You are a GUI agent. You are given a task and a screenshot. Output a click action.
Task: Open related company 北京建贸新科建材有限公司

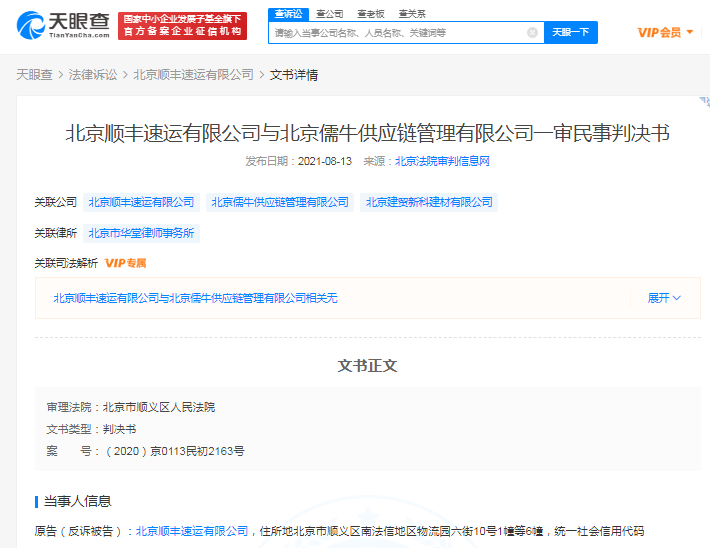pos(429,202)
